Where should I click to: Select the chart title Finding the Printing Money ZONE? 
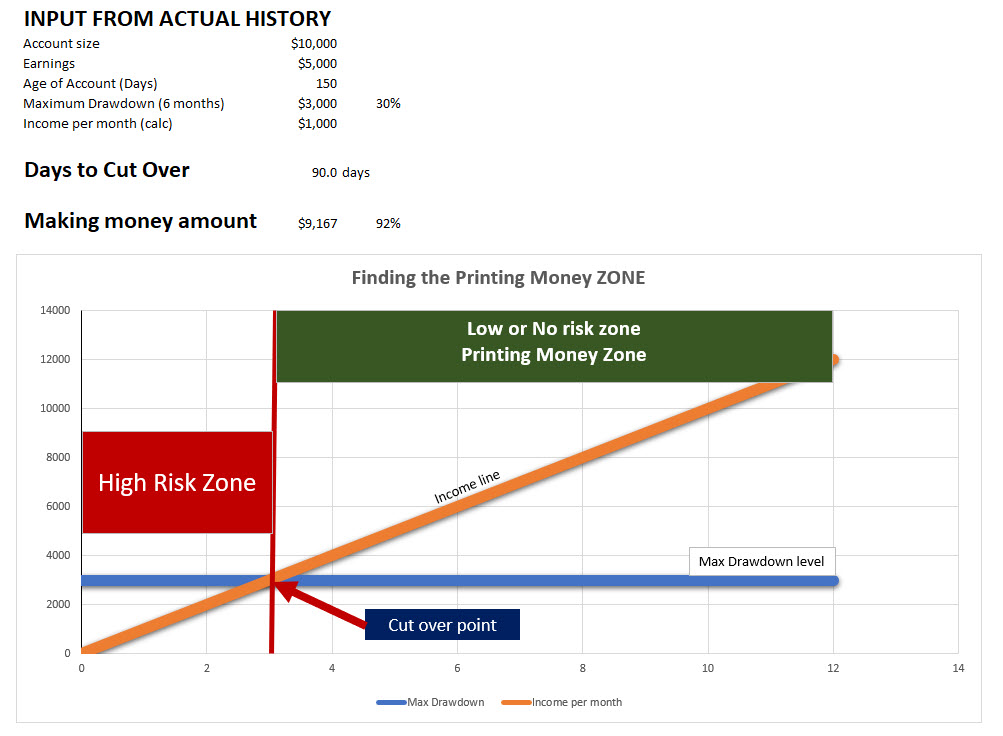(498, 278)
